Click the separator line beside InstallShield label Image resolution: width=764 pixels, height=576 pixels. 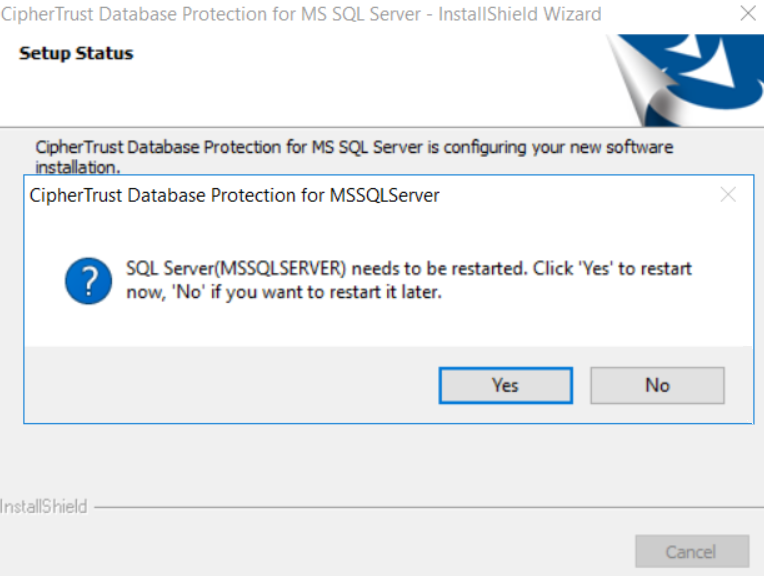(429, 507)
